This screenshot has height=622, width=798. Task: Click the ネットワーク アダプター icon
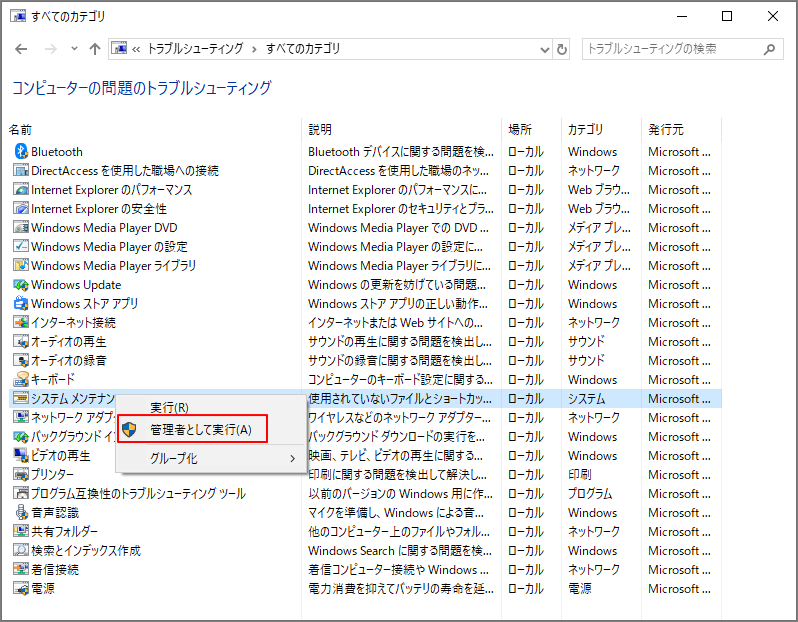tap(21, 417)
